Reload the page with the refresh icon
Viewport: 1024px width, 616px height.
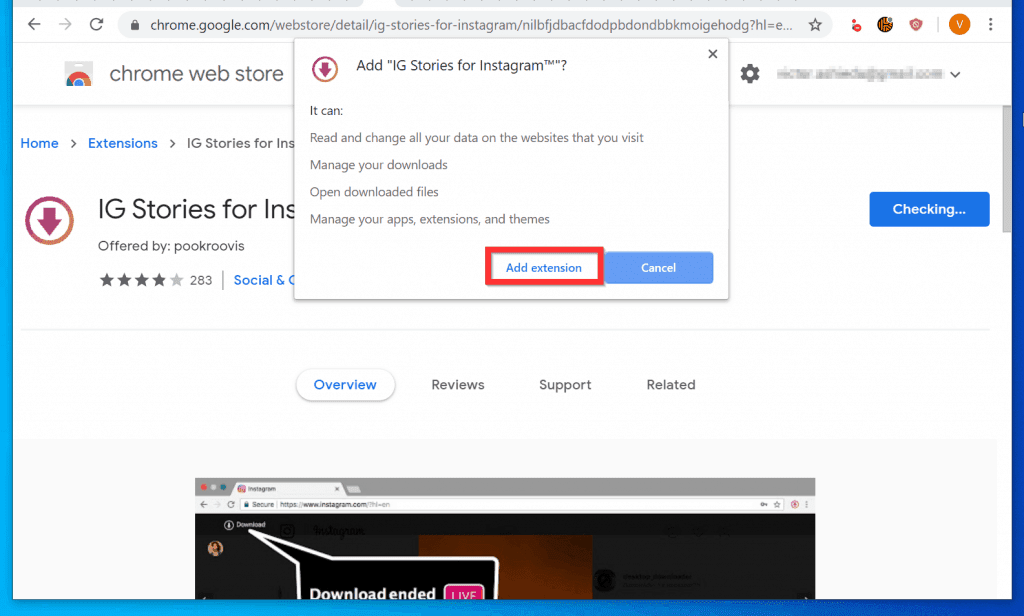pyautogui.click(x=97, y=25)
